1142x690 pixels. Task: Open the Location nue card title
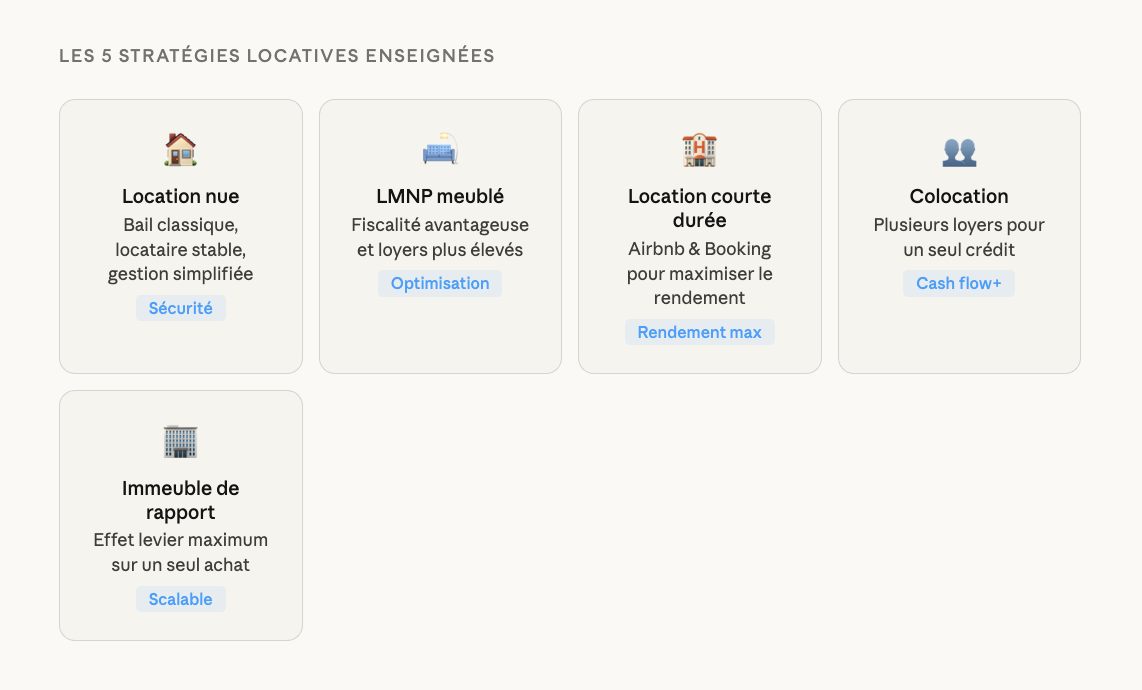point(181,196)
